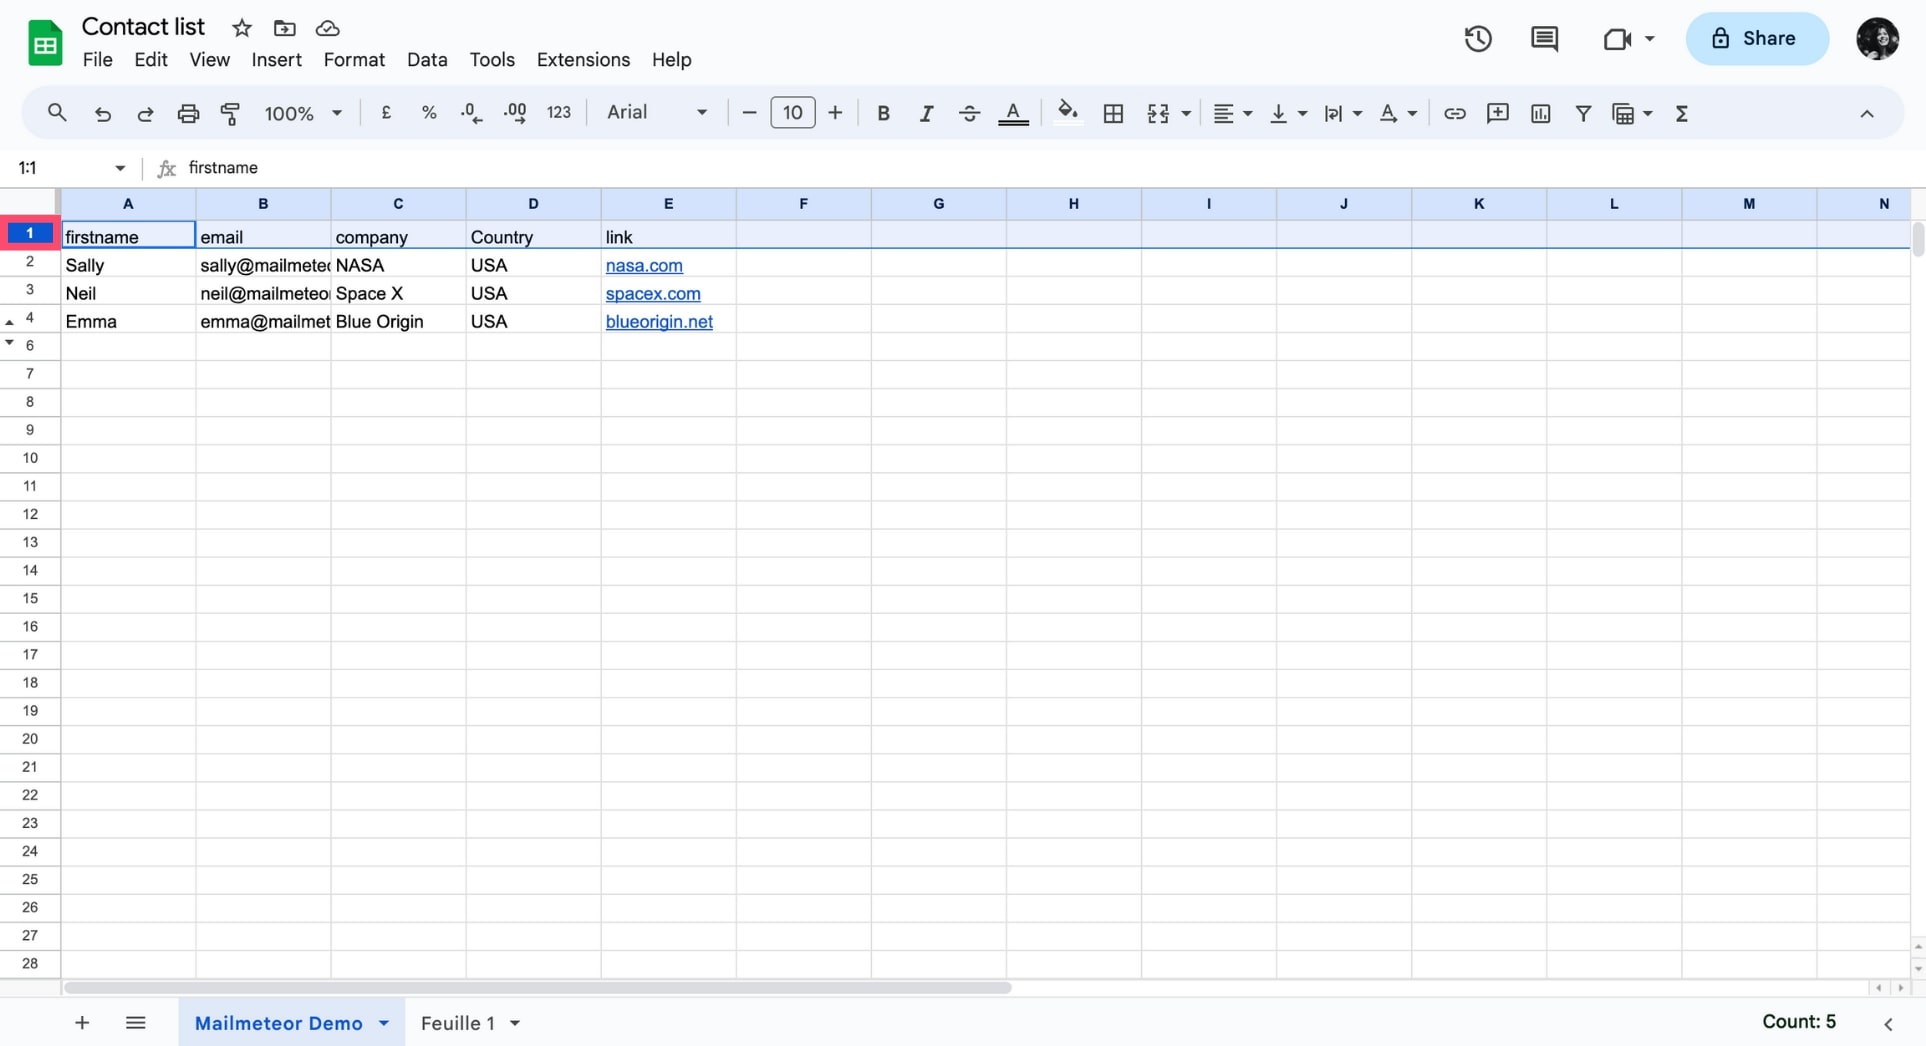The height and width of the screenshot is (1046, 1926).
Task: Expand text rotation dropdown
Action: pos(1412,114)
